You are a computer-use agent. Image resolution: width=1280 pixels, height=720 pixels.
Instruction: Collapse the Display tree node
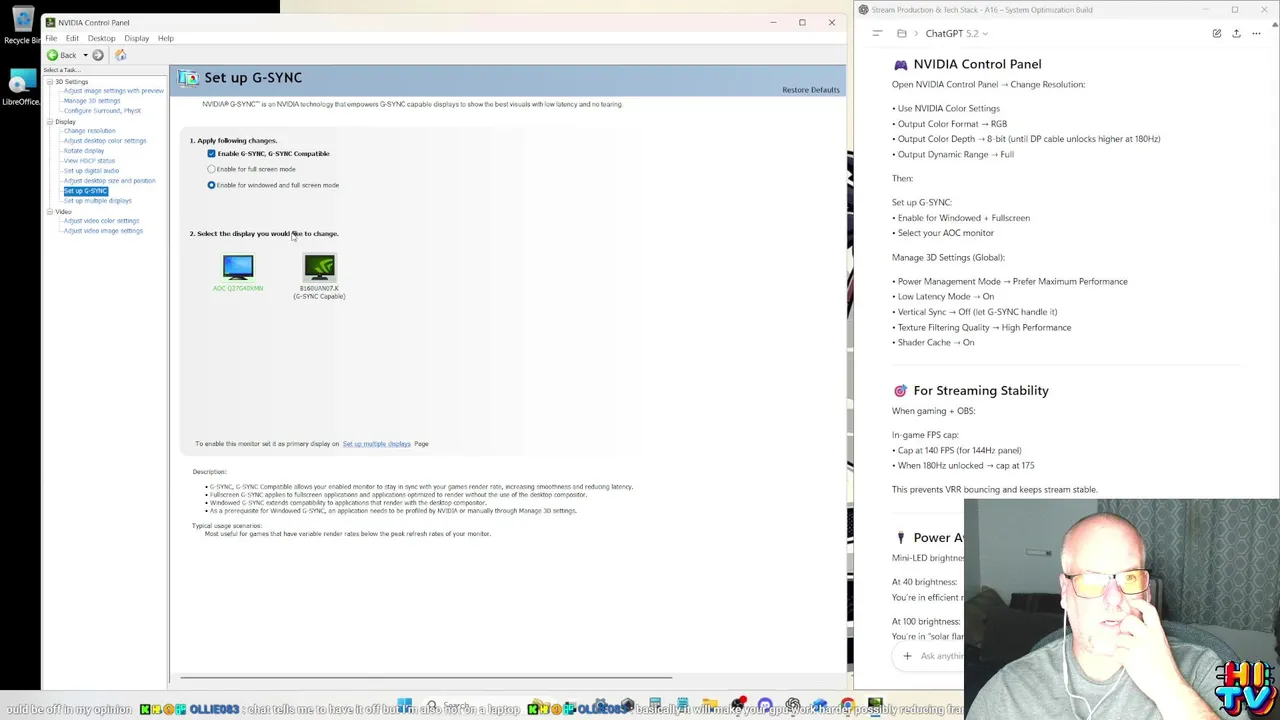[50, 121]
